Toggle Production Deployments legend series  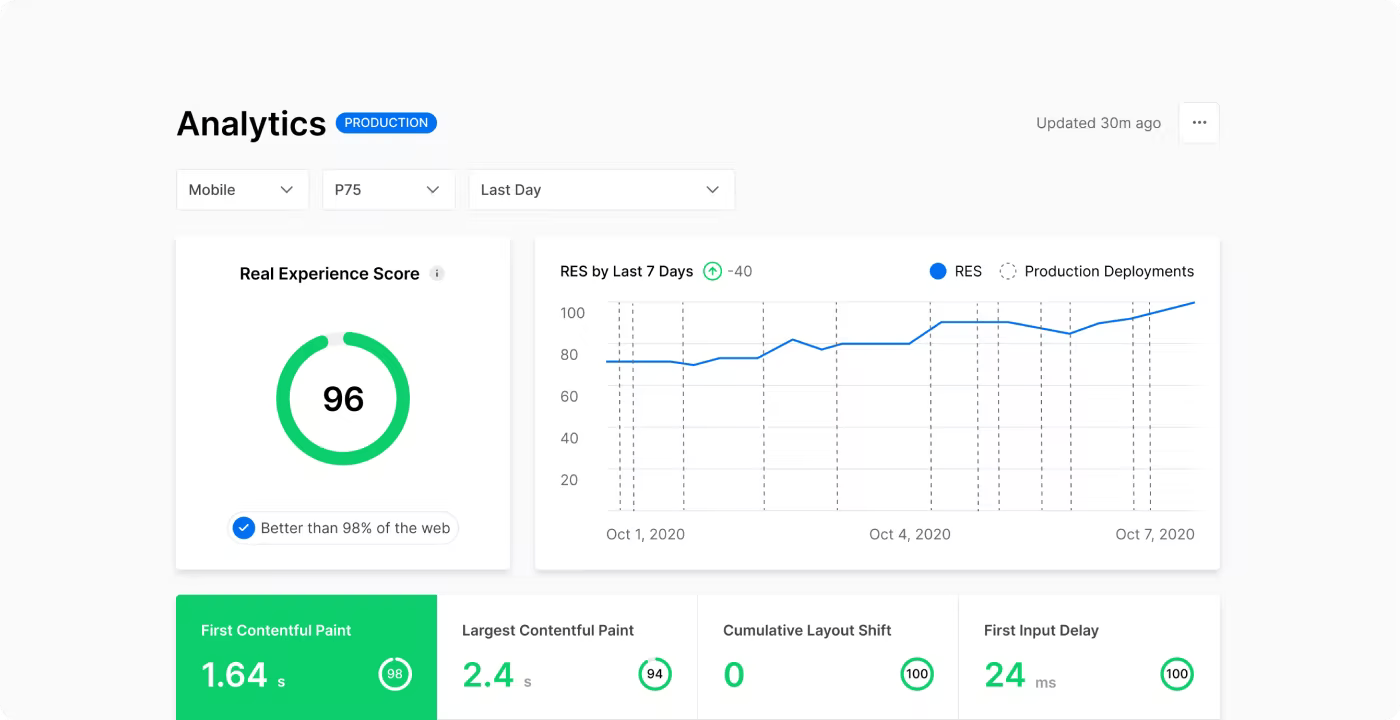[x=1097, y=271]
